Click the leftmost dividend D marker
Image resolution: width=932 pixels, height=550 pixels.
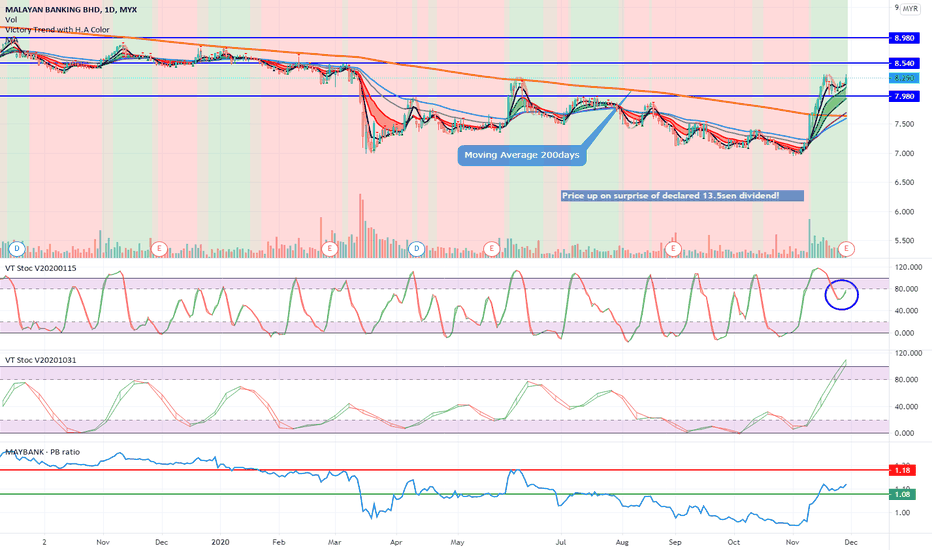pos(17,249)
